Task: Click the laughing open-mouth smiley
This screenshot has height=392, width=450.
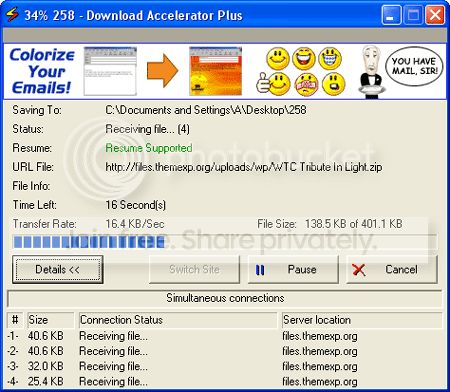Action: [304, 58]
